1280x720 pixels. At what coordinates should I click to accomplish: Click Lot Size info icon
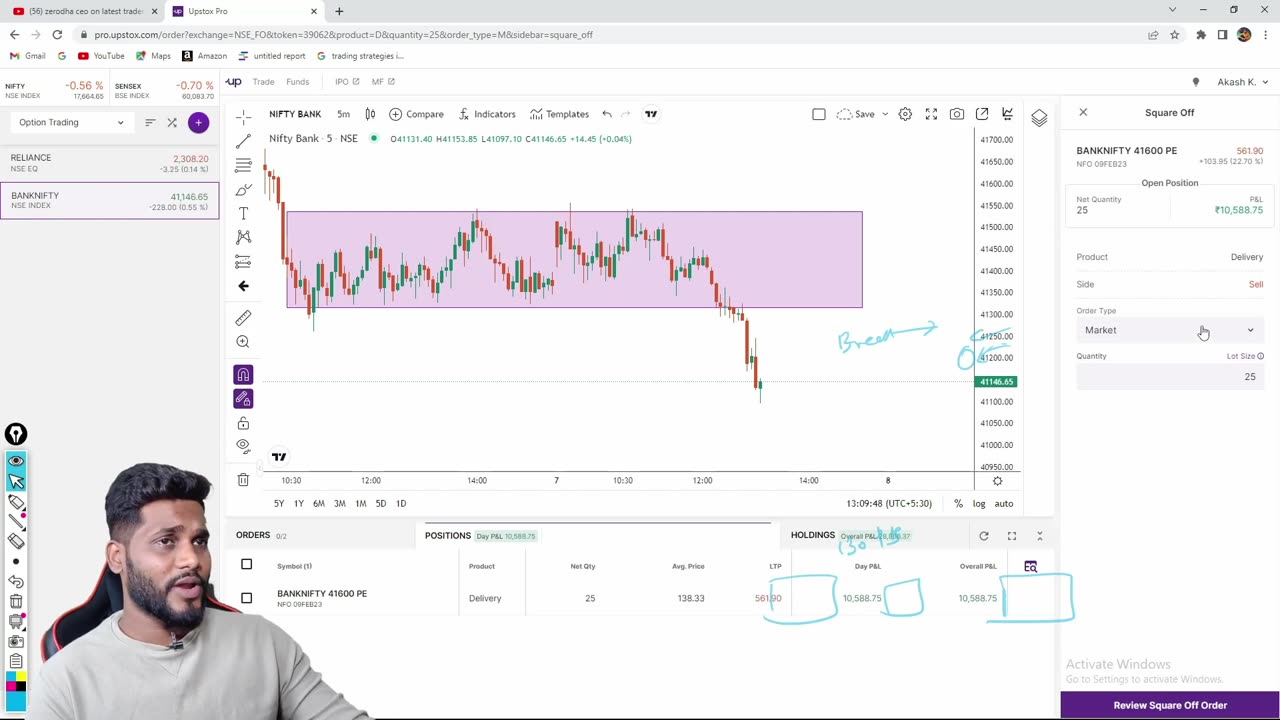1260,356
